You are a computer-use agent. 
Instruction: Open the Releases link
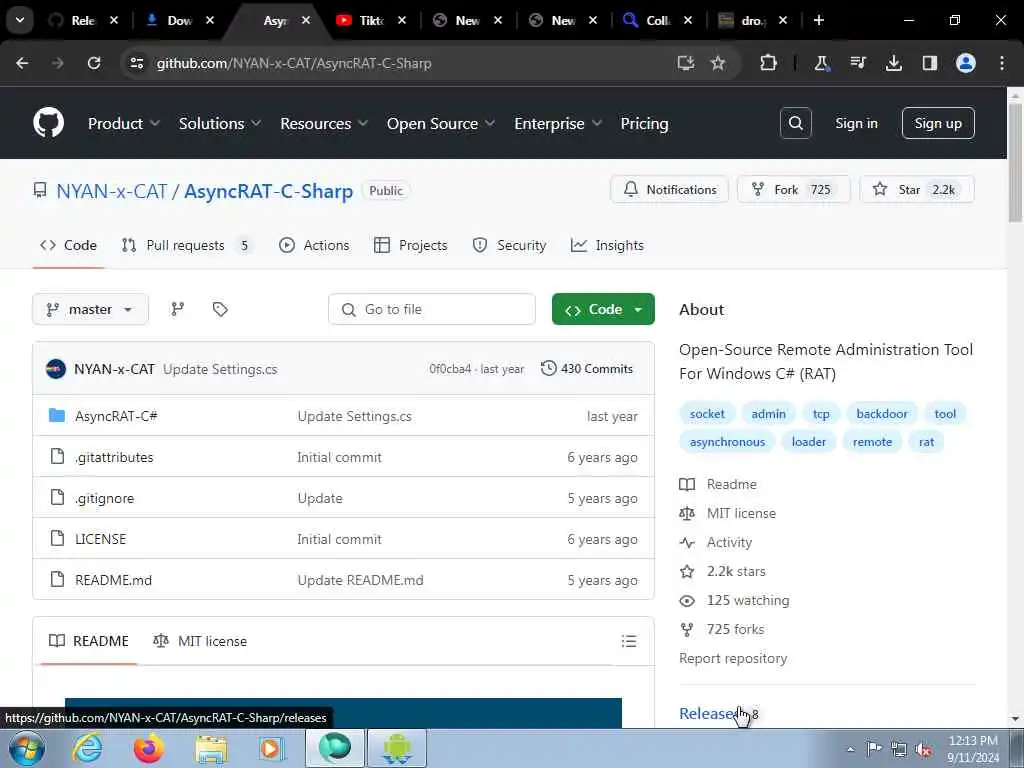click(709, 714)
